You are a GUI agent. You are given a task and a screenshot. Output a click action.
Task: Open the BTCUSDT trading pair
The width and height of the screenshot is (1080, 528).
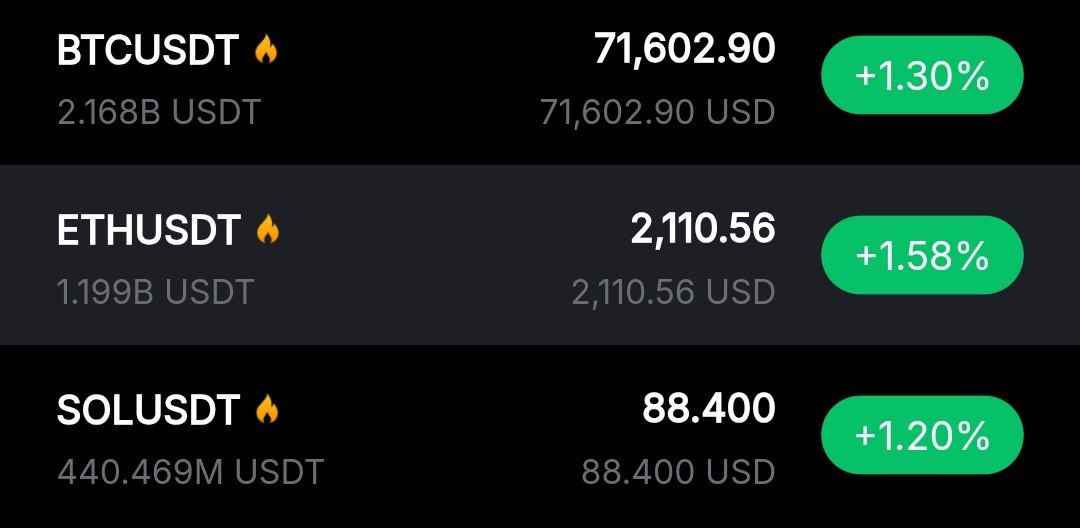[x=148, y=52]
